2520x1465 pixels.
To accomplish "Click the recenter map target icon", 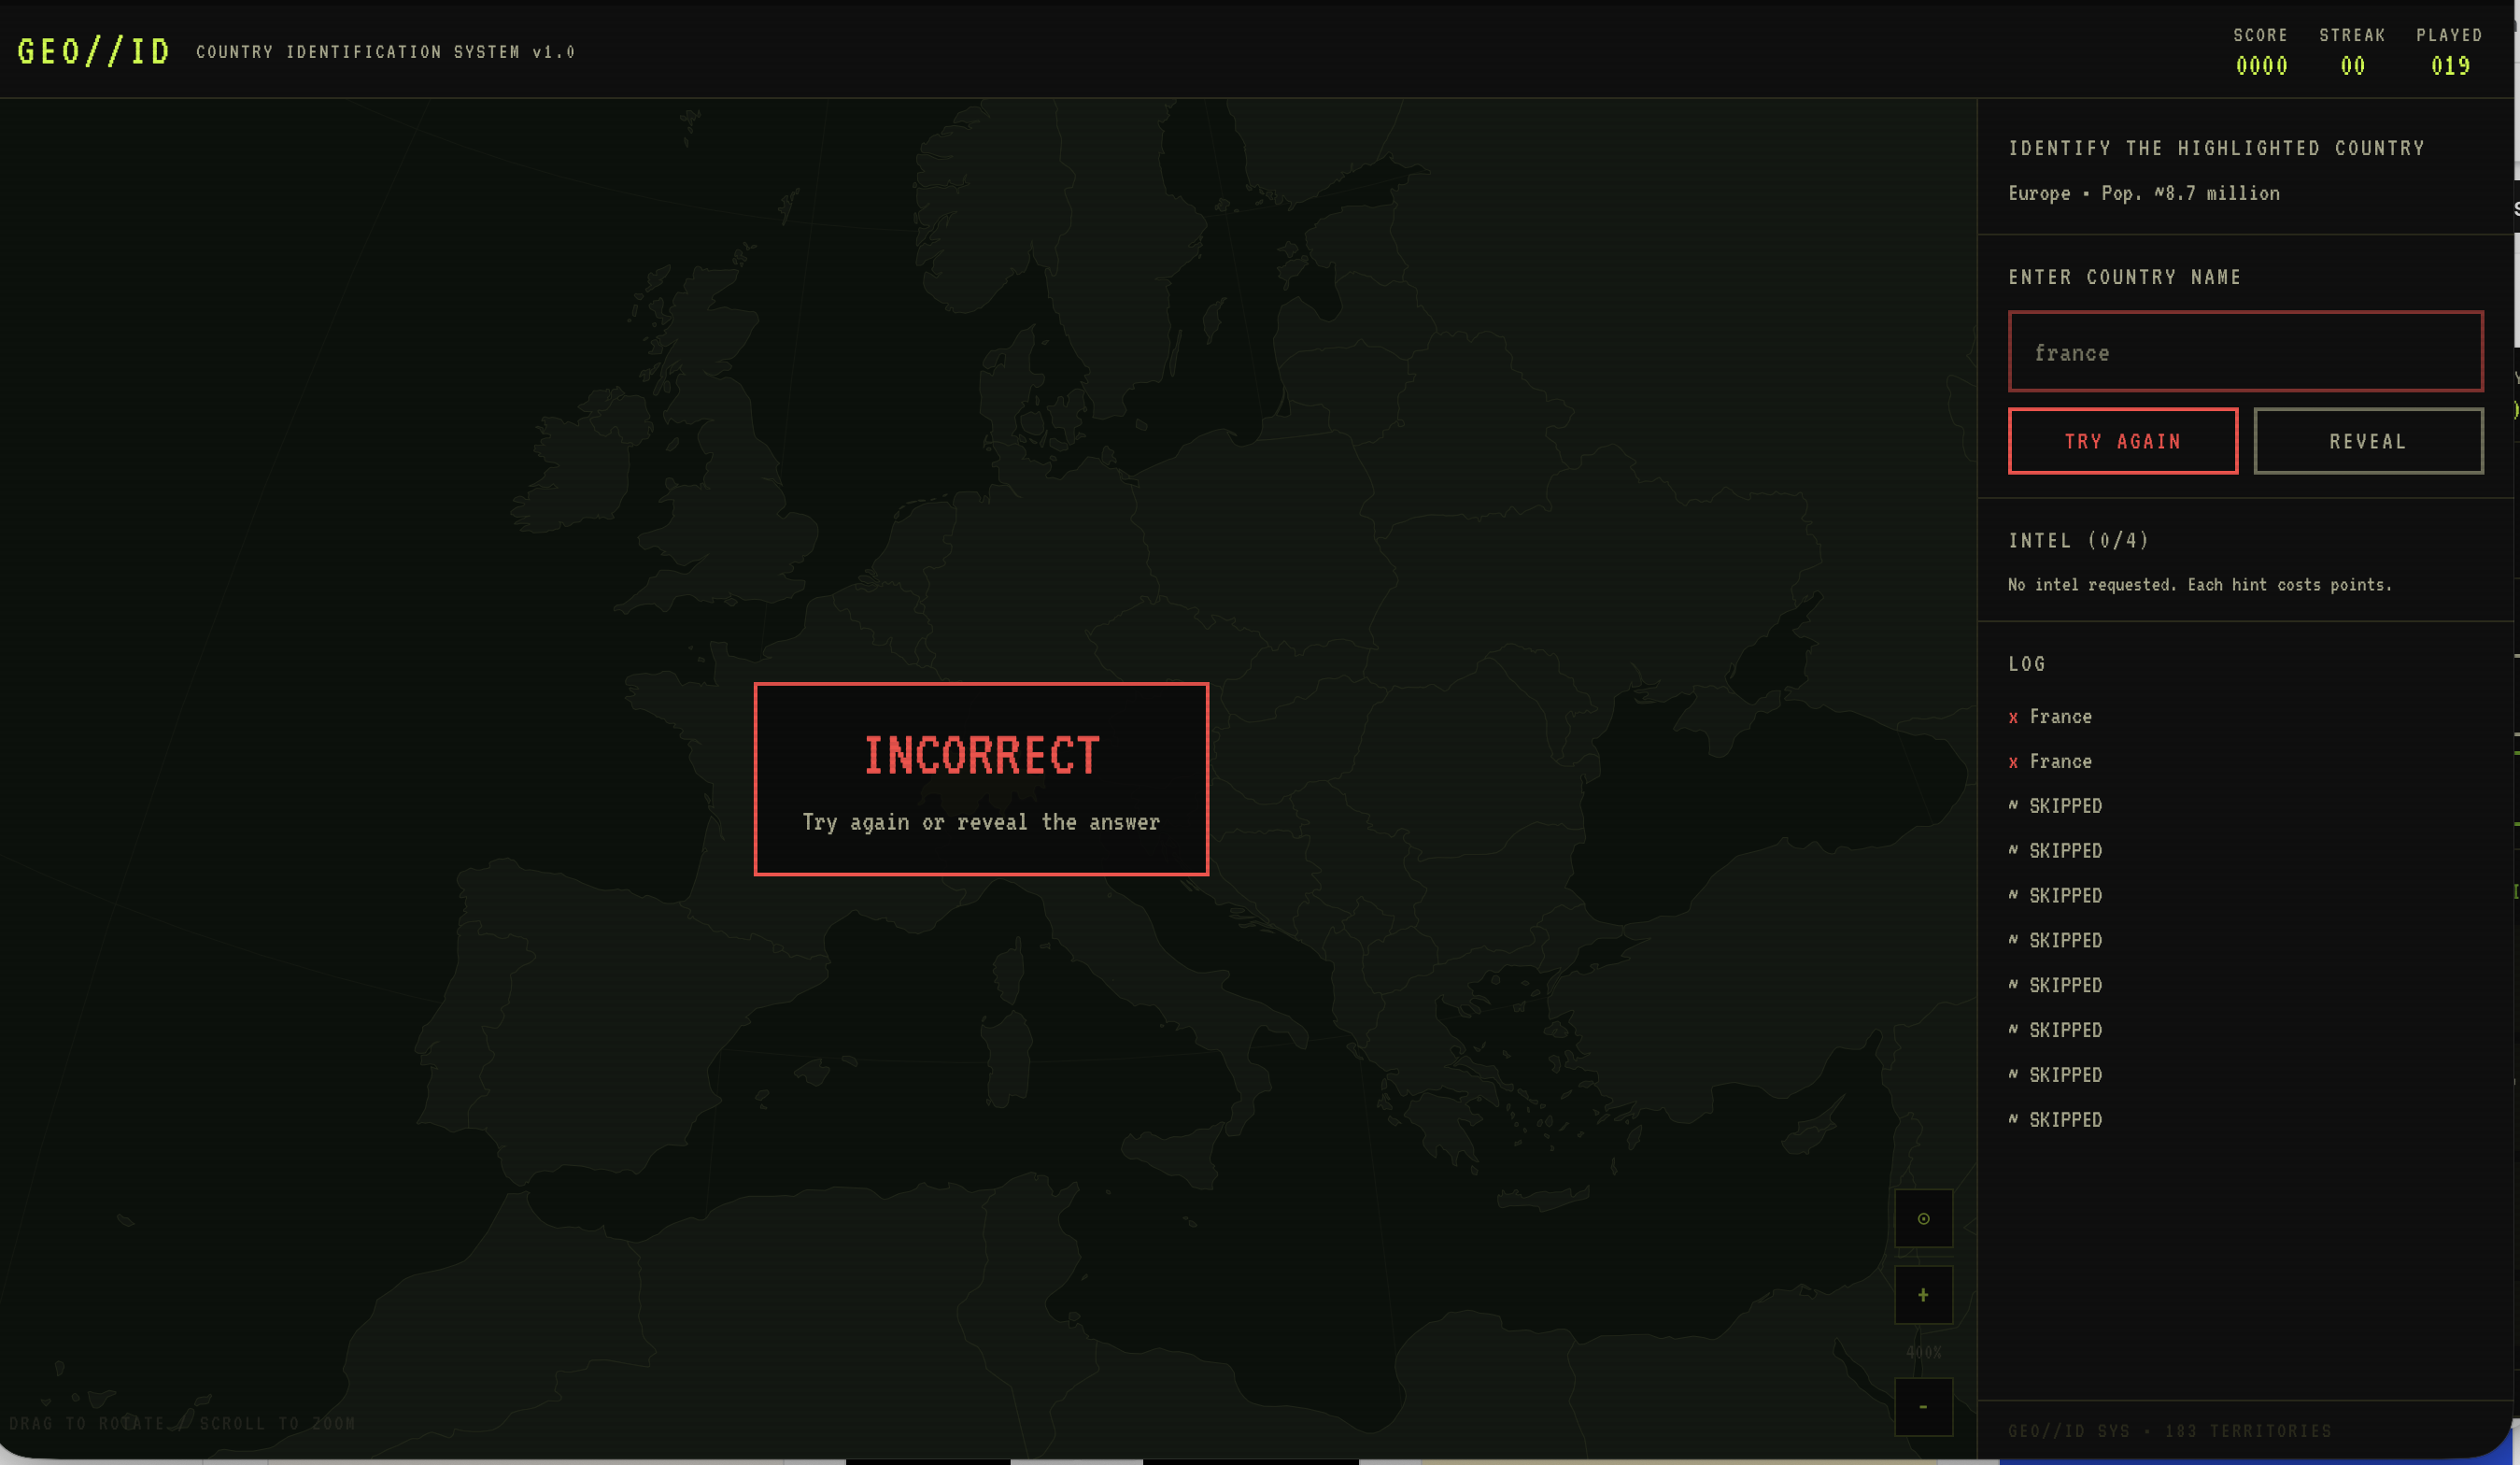I will (x=1923, y=1218).
